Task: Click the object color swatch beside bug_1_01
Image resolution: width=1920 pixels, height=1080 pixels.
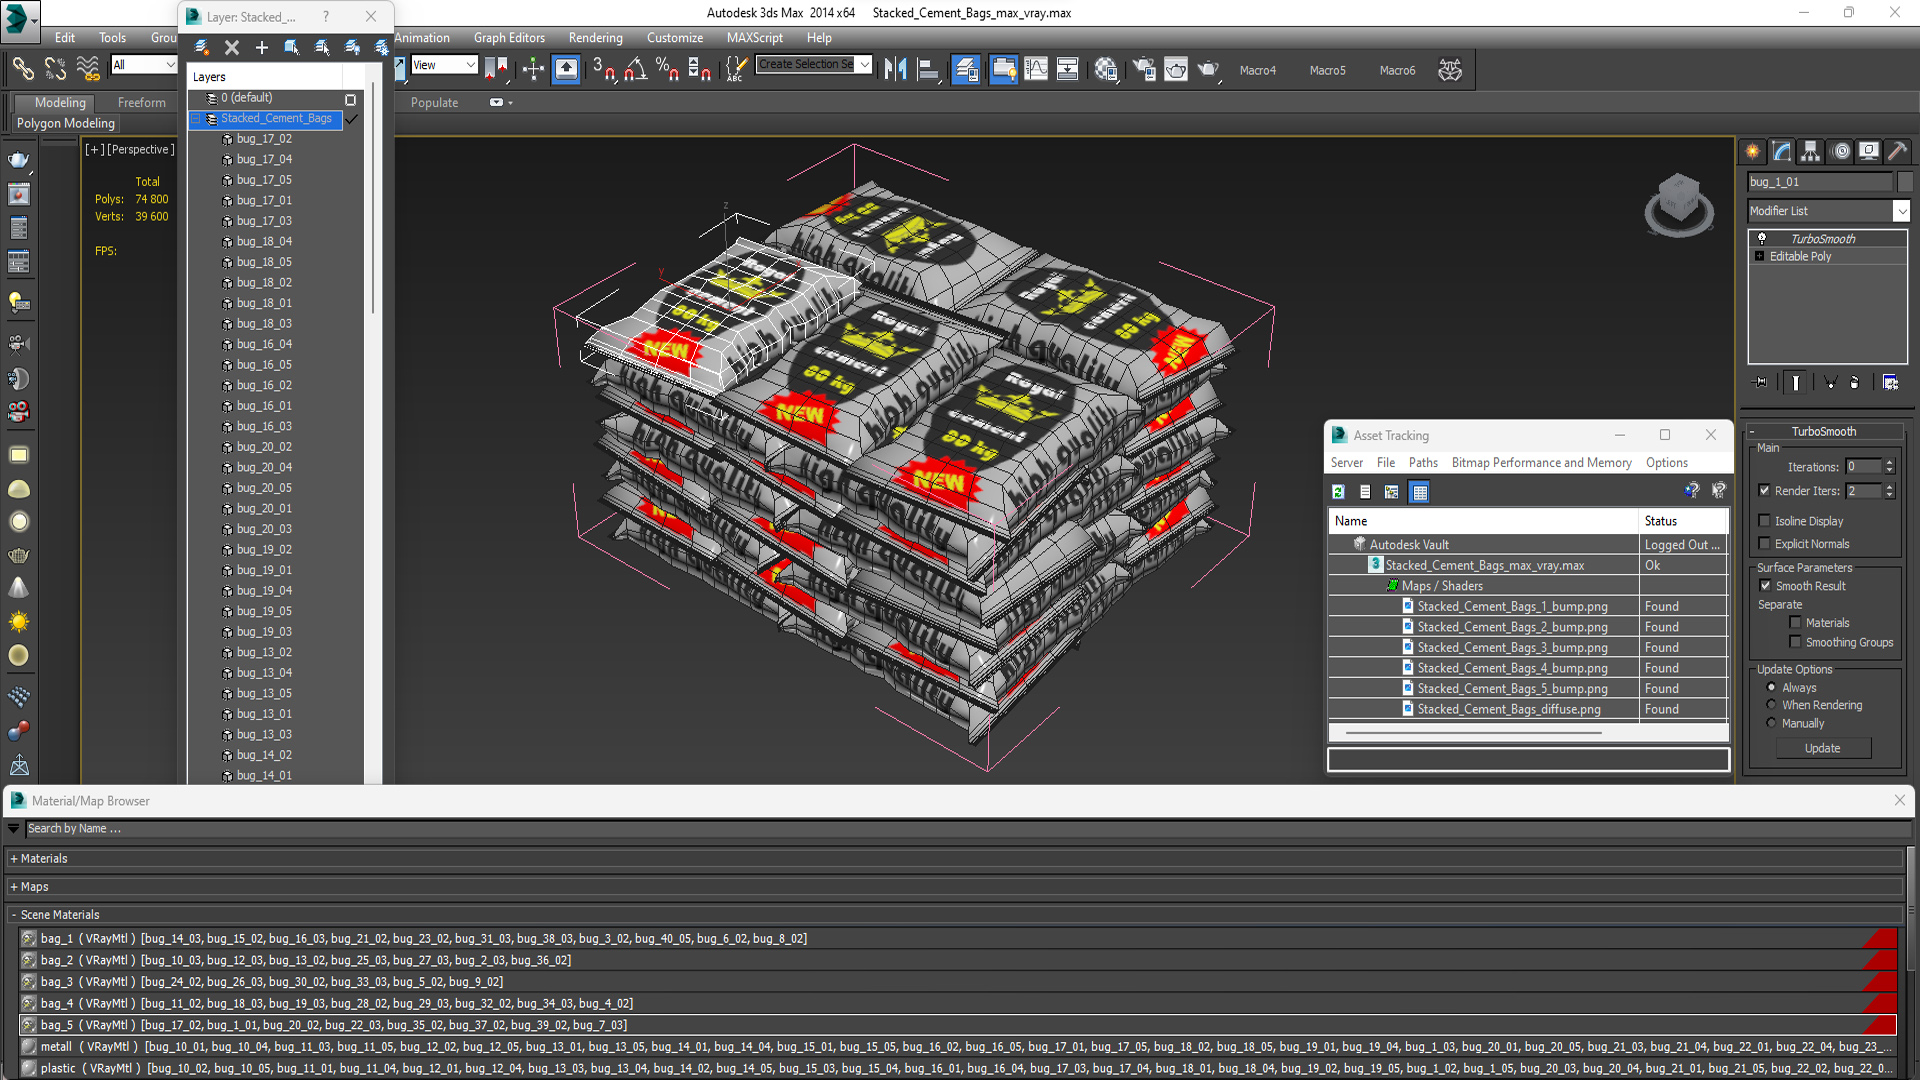Action: [x=1905, y=181]
